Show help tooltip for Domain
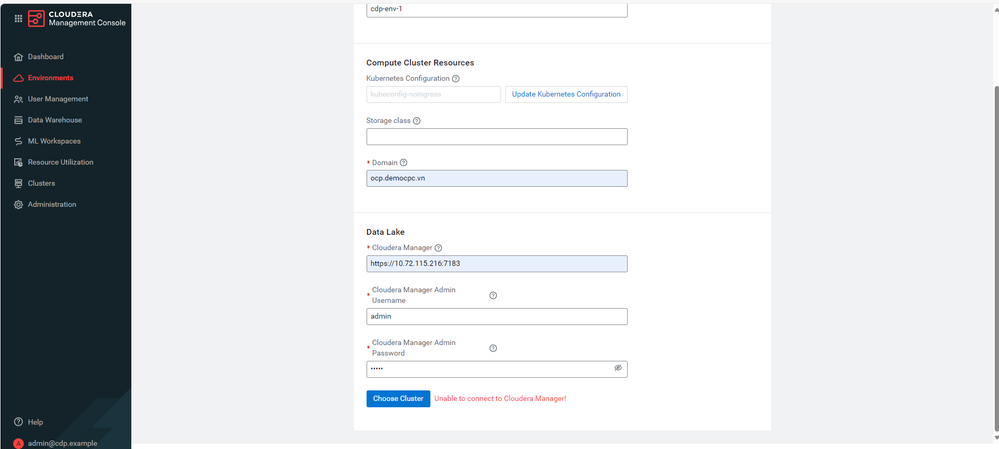Image resolution: width=999 pixels, height=449 pixels. coord(403,162)
